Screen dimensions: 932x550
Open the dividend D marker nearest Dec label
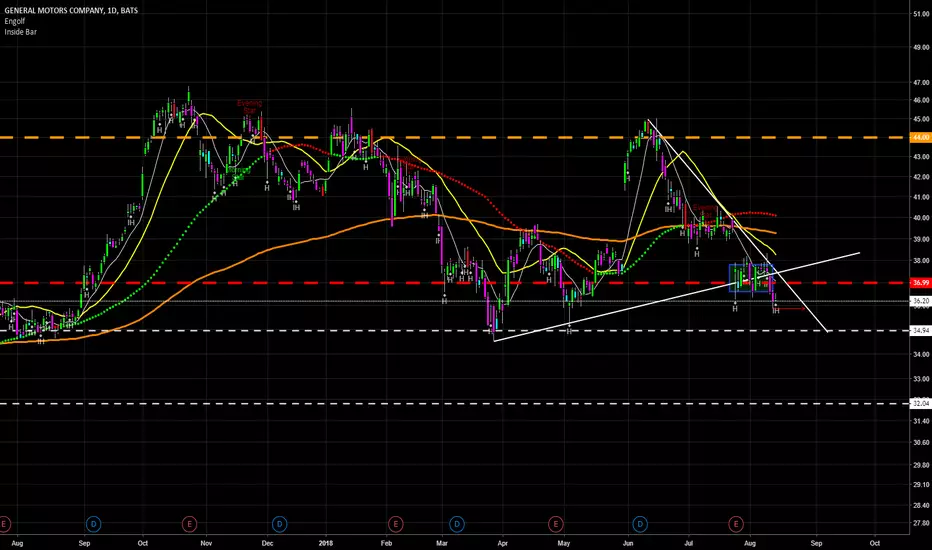pyautogui.click(x=279, y=524)
